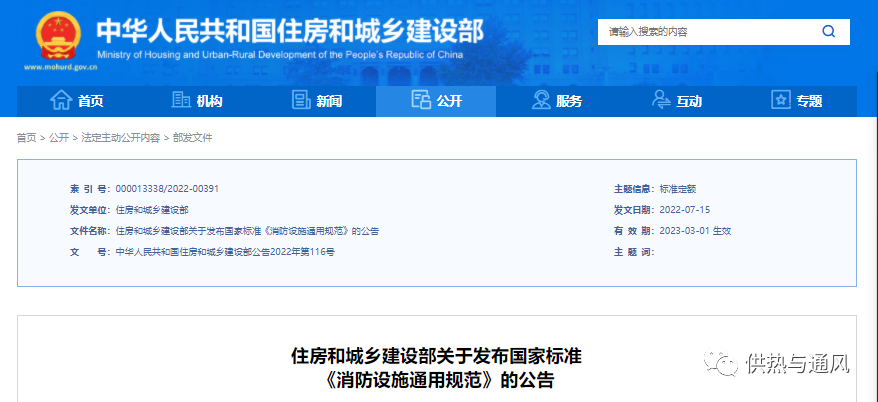Viewport: 878px width, 402px height.
Task: Click the 公开 document icon
Action: (x=421, y=100)
